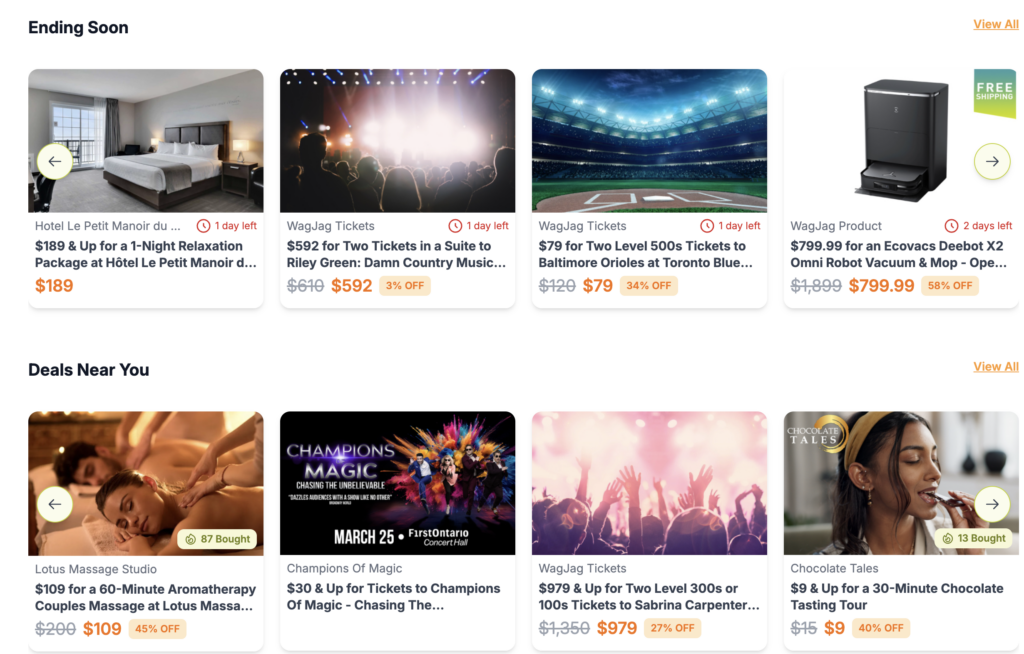Open View All for Ending Soon
This screenshot has height=654, width=1024.
[995, 24]
